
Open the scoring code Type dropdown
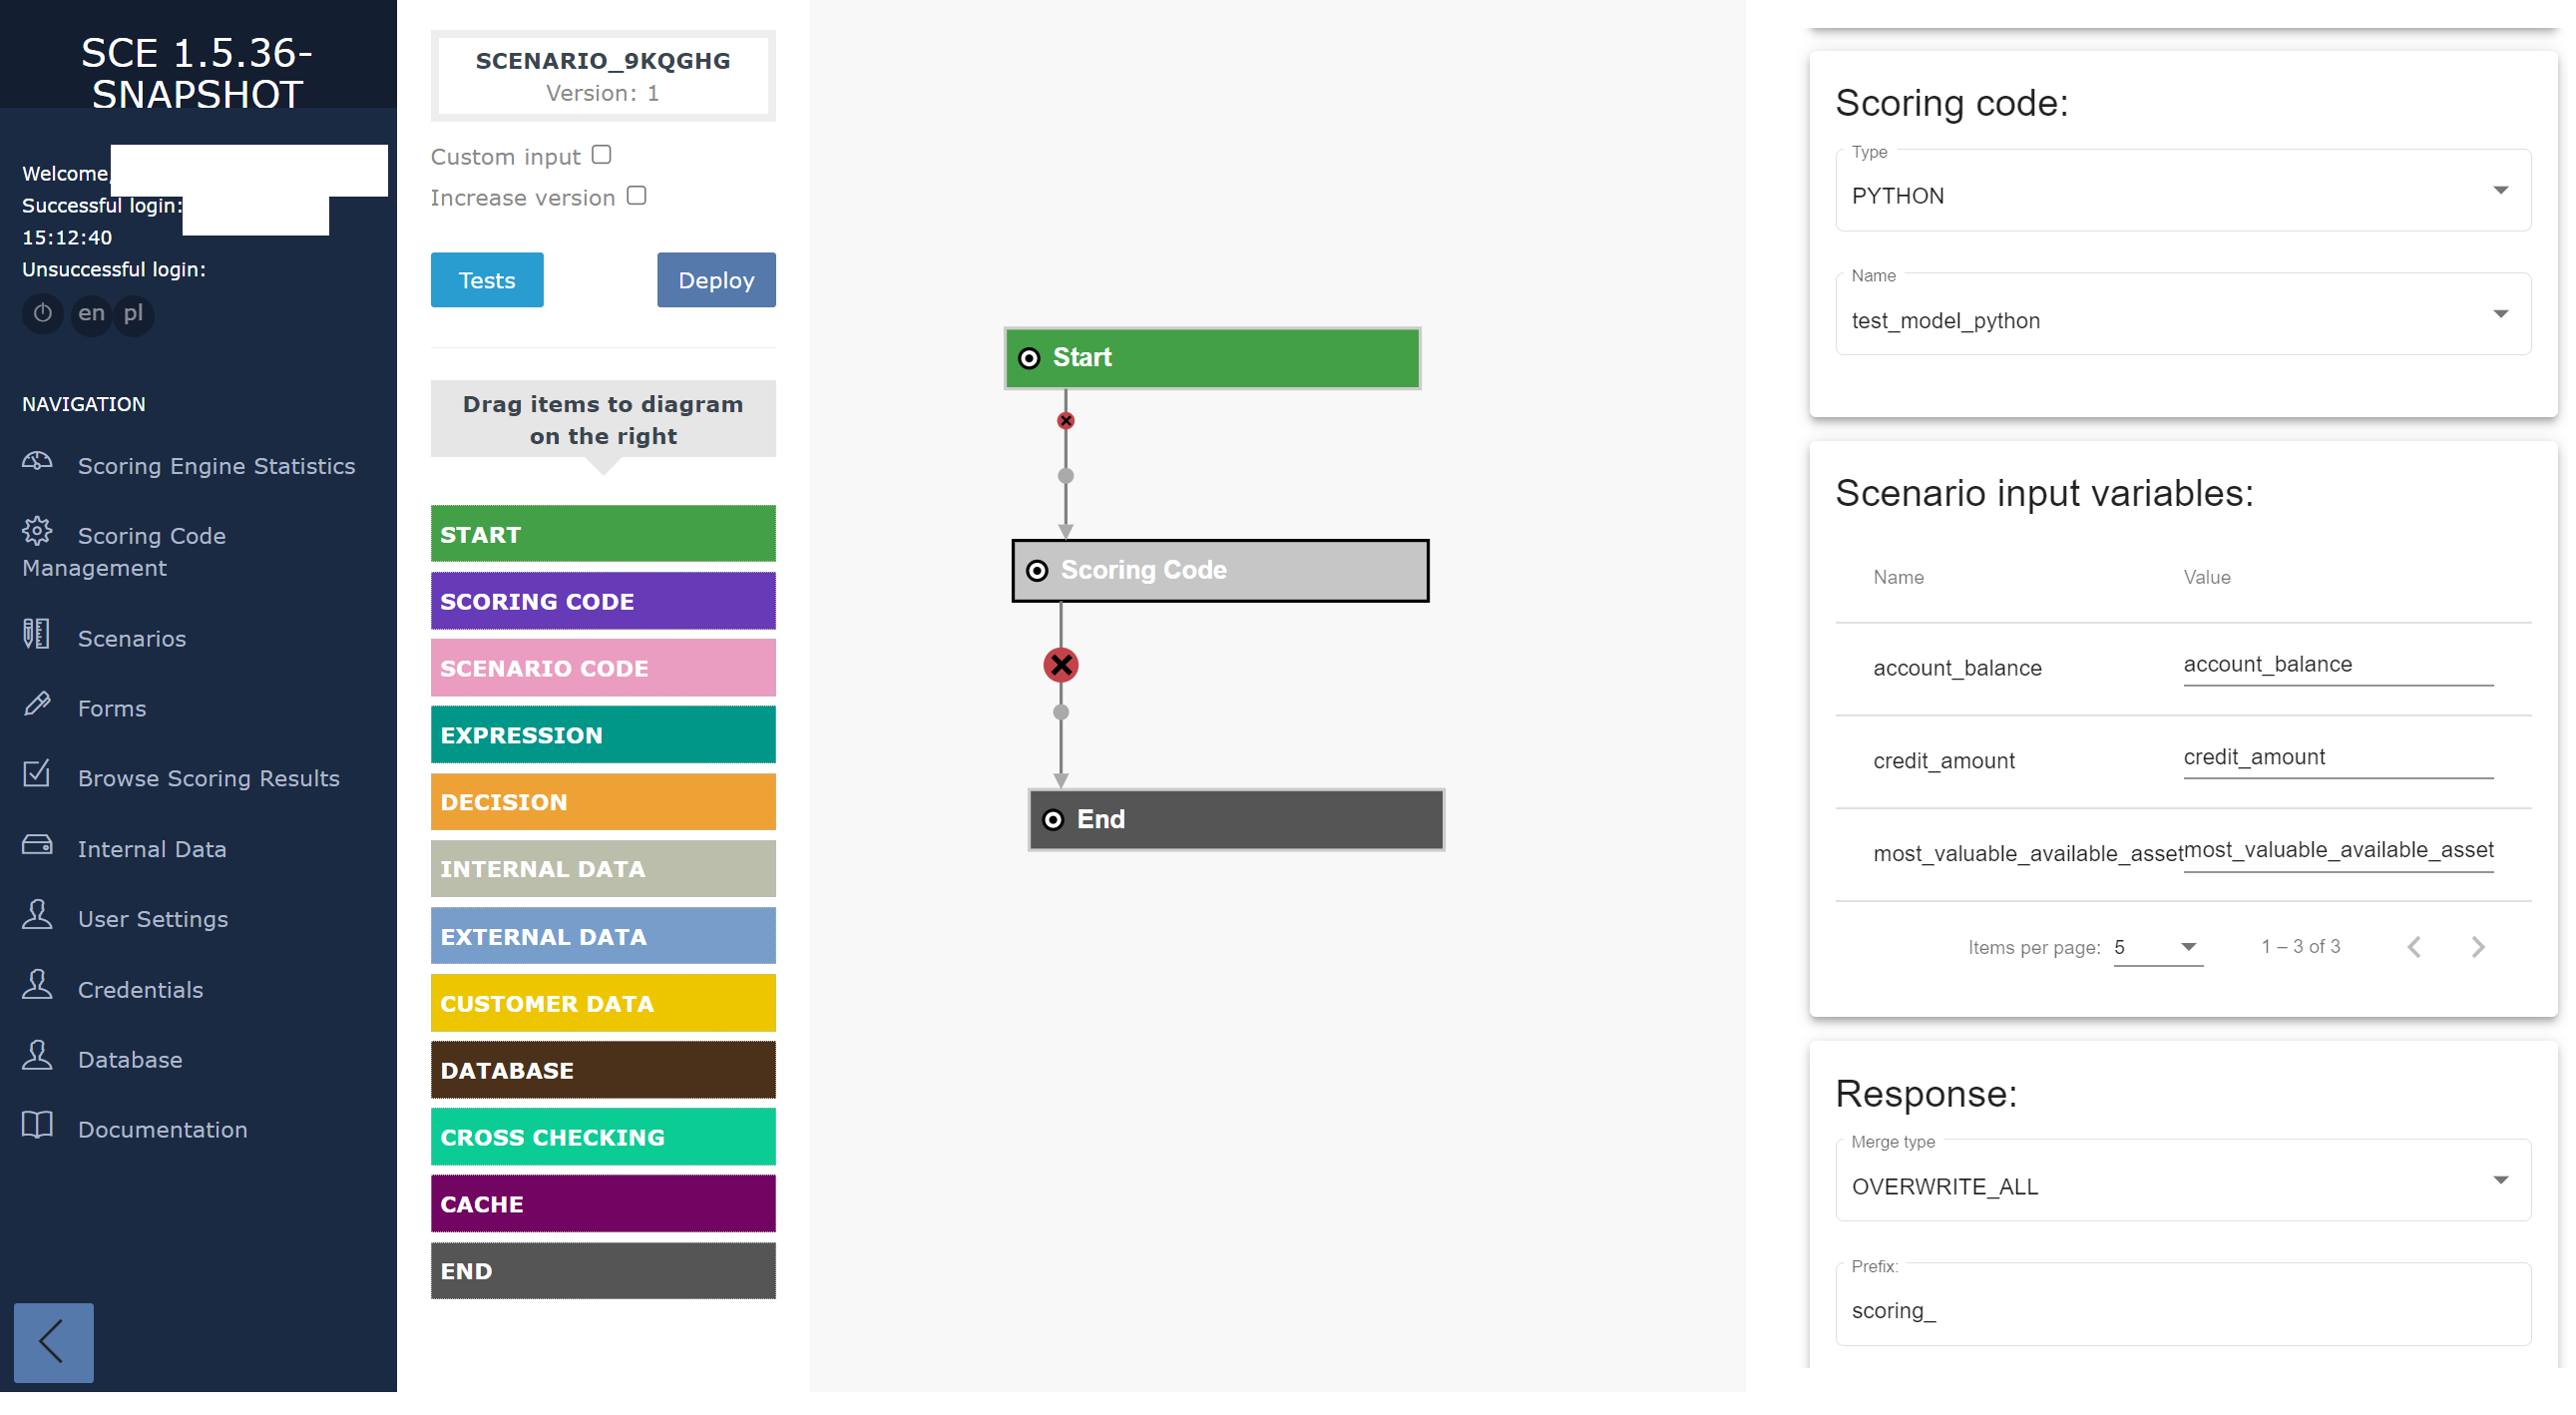(2183, 192)
